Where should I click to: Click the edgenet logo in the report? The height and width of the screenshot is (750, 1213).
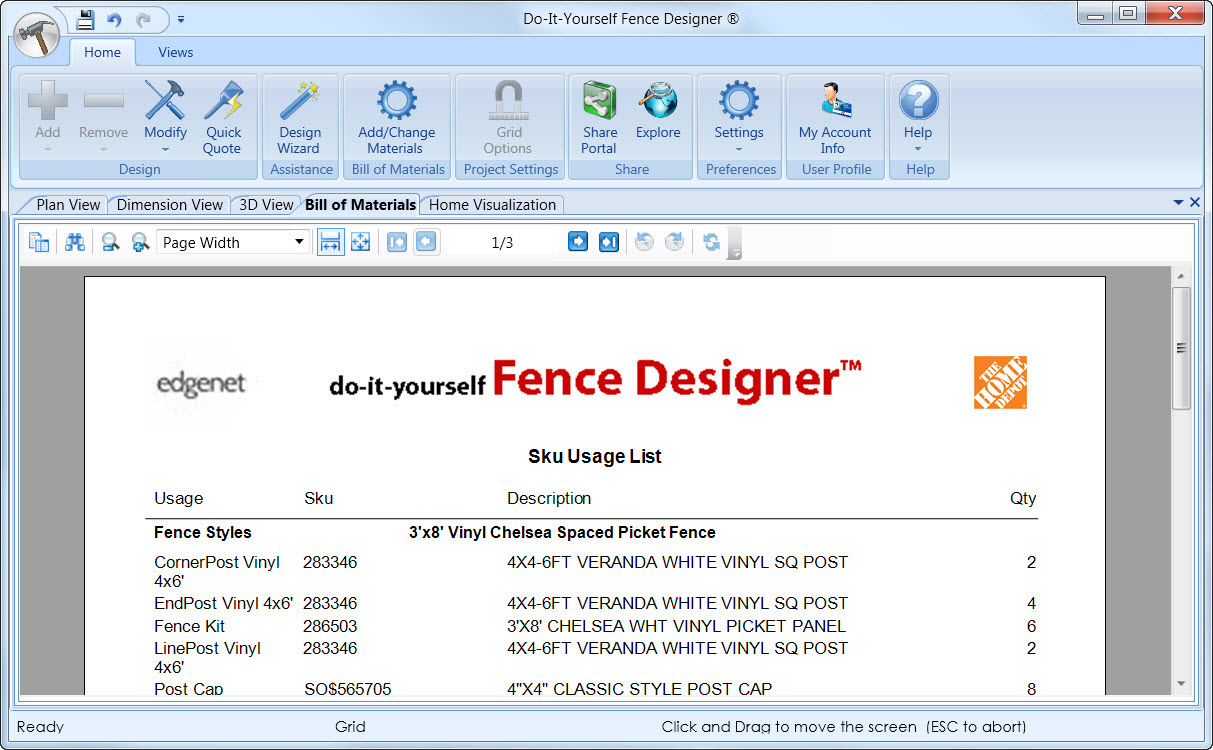click(x=200, y=384)
